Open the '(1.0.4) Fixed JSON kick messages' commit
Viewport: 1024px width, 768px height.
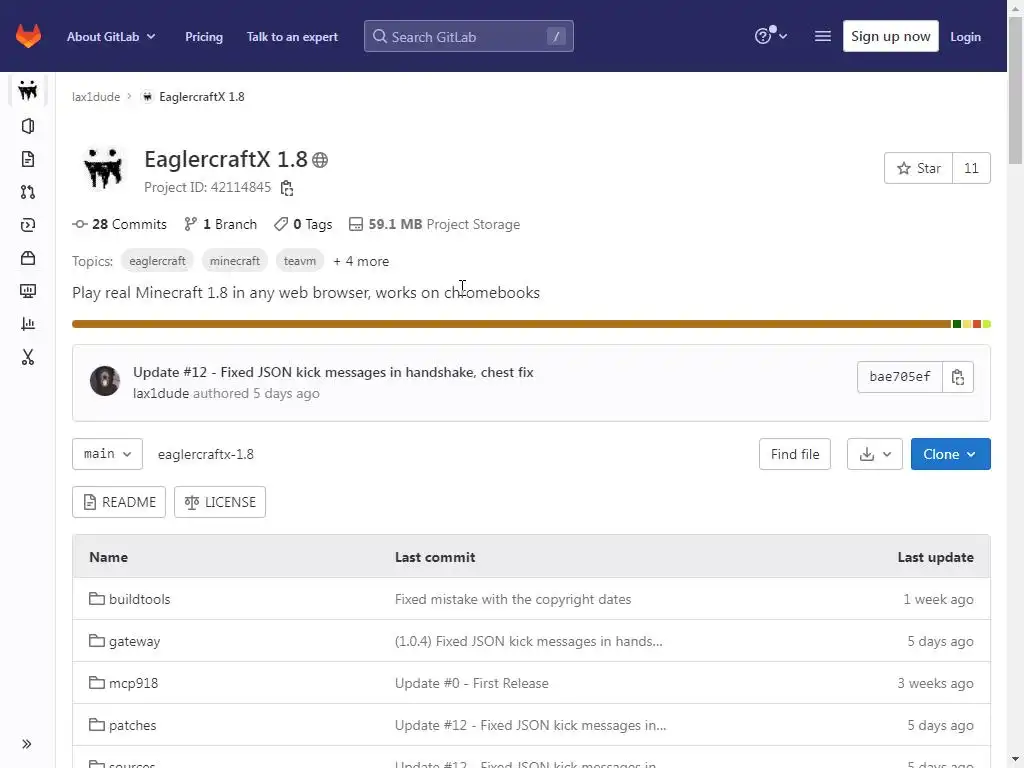click(x=528, y=641)
